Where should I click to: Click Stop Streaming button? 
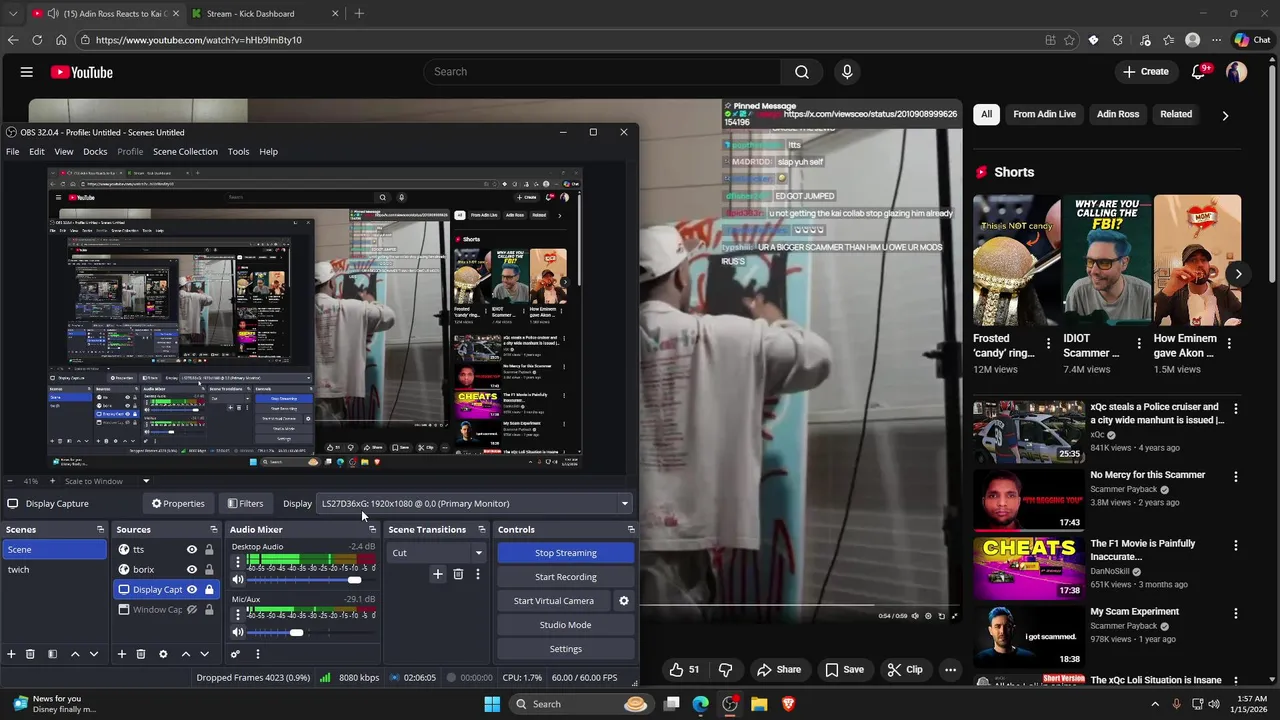[x=565, y=553]
